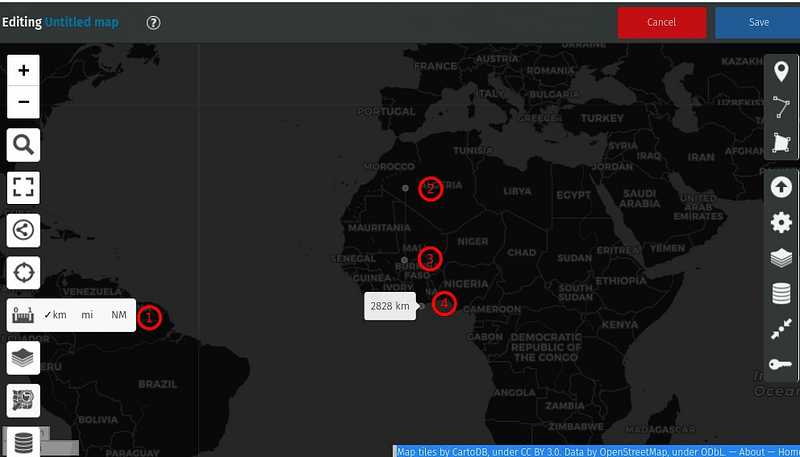Switch measurement unit to mi
800x457 pixels.
87,315
